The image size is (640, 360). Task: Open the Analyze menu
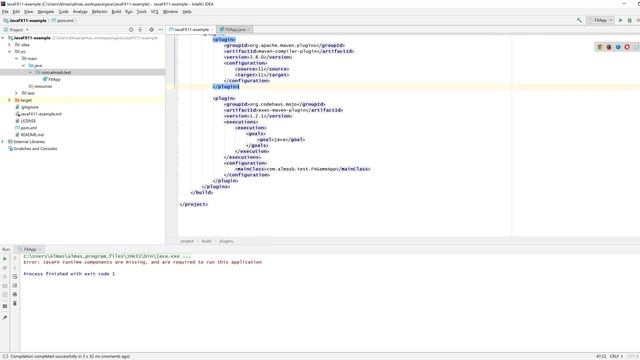80,12
